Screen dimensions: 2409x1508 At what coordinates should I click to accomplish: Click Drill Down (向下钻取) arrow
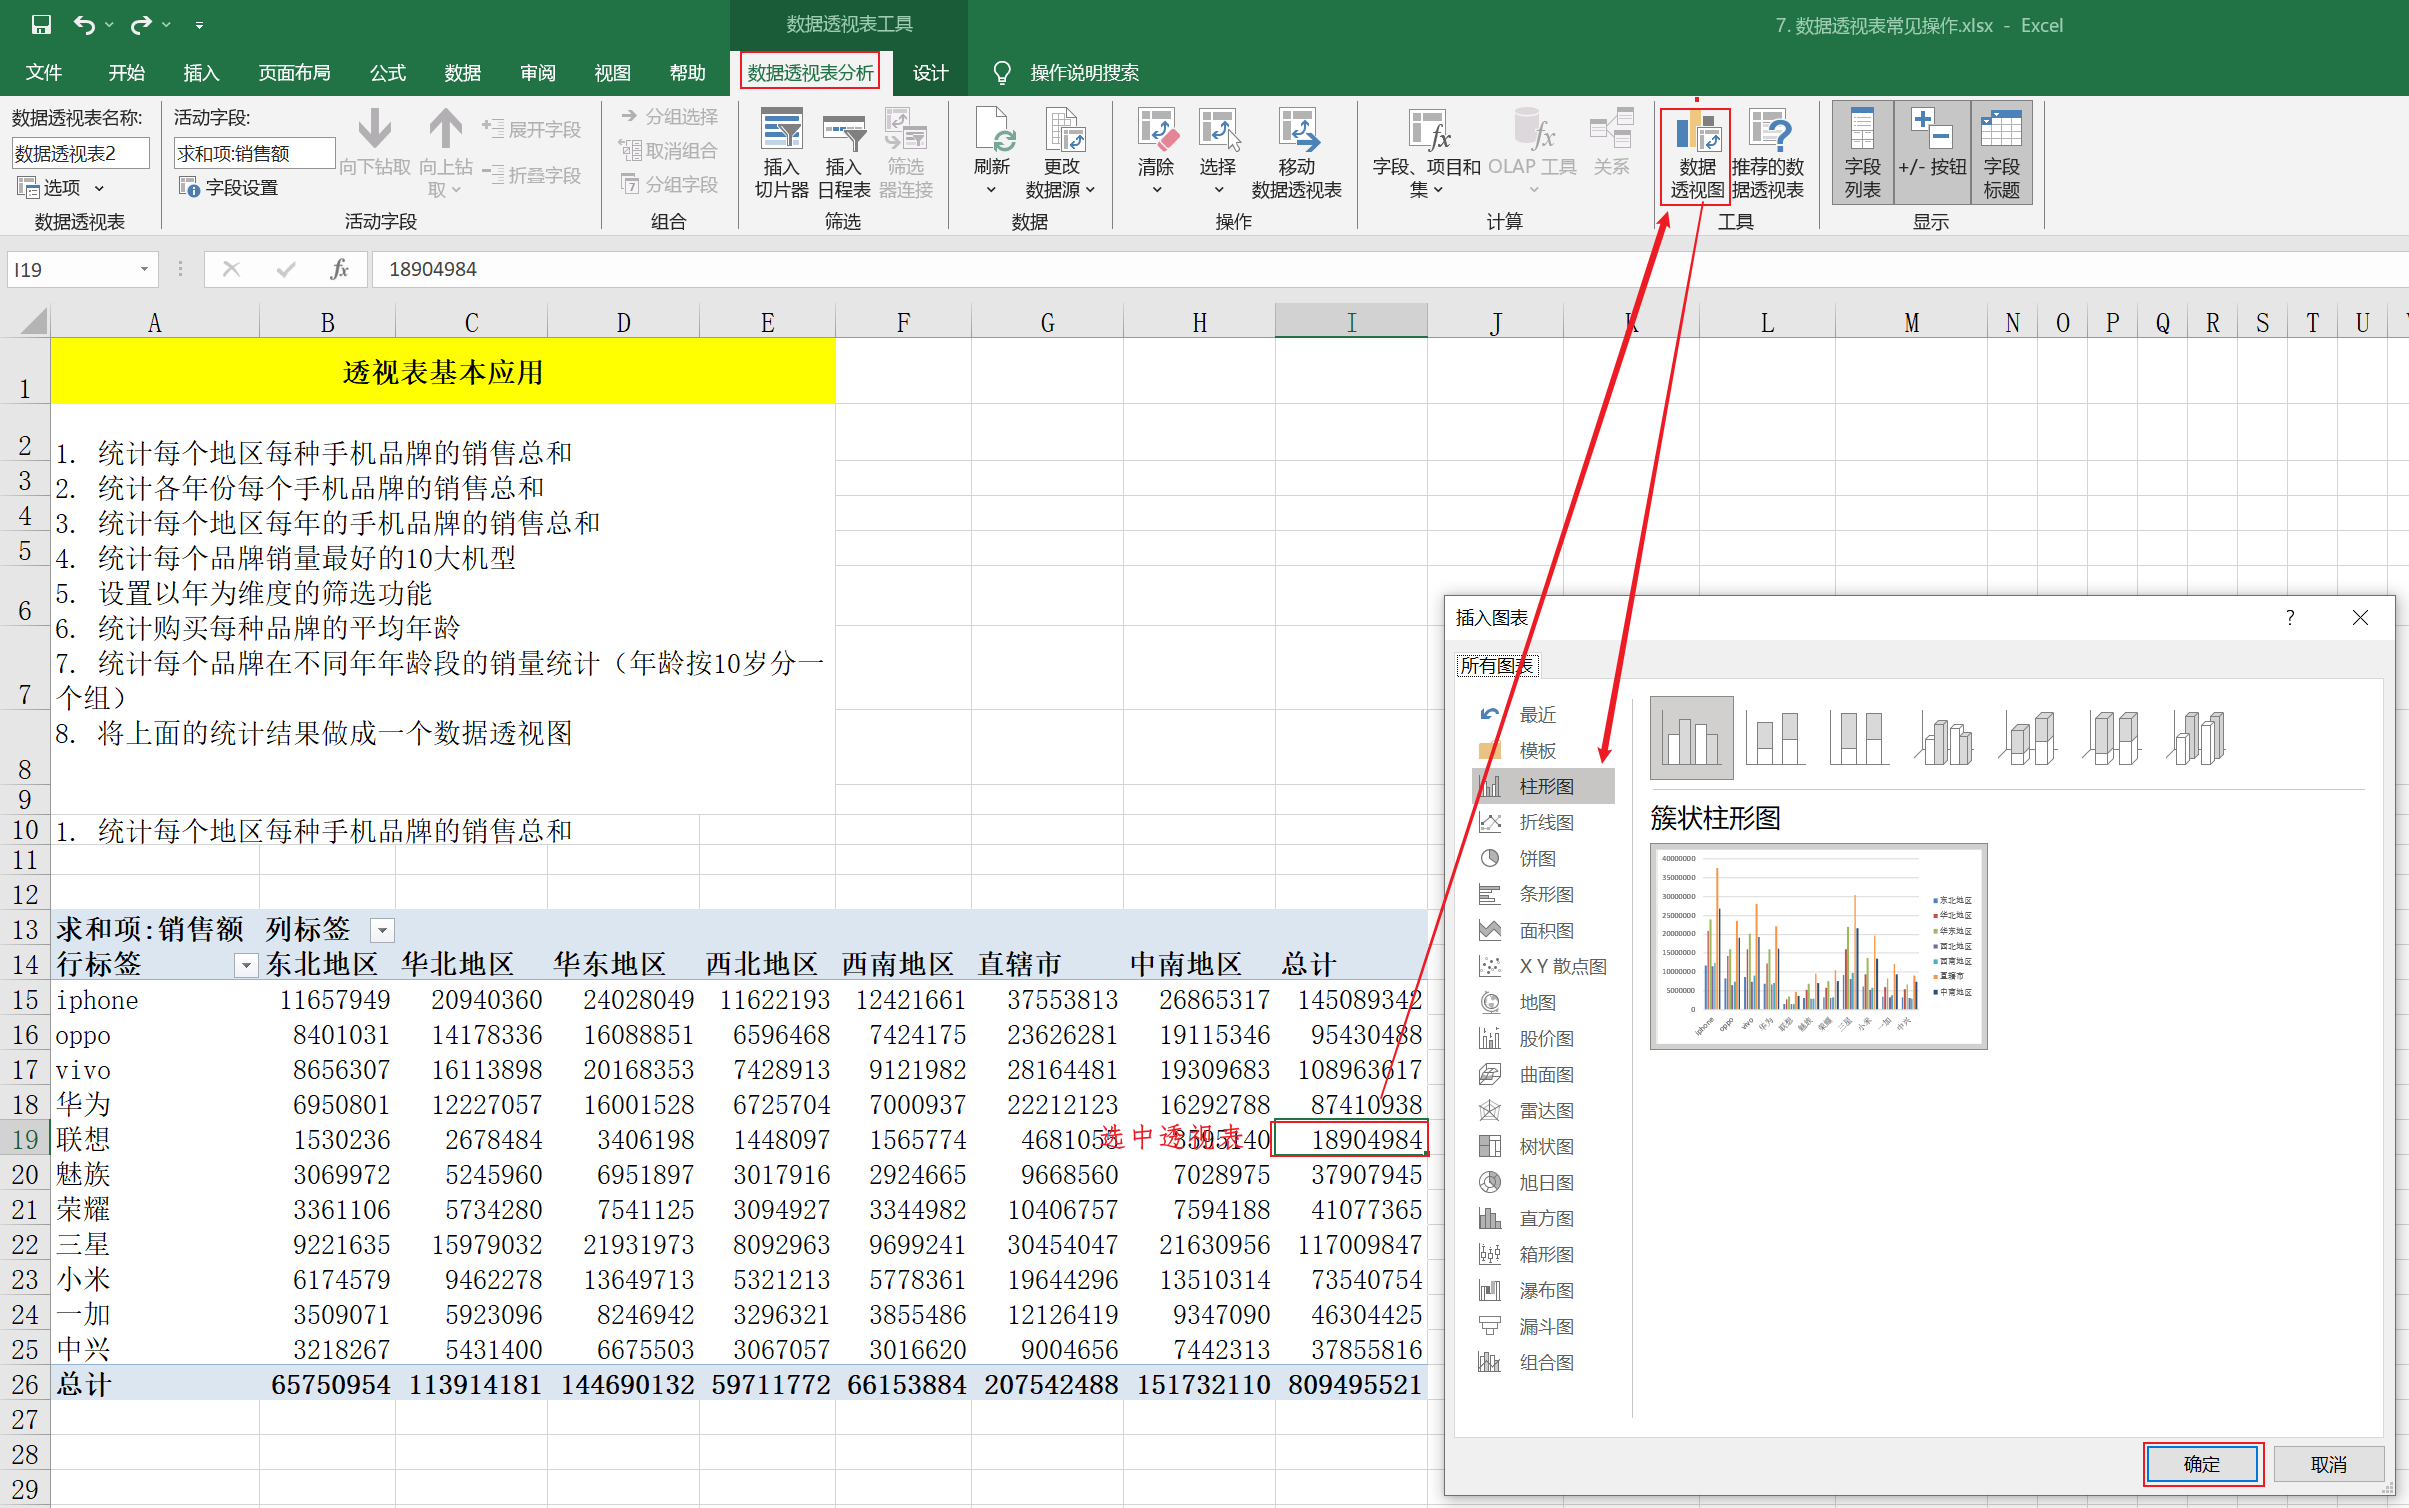(x=375, y=142)
